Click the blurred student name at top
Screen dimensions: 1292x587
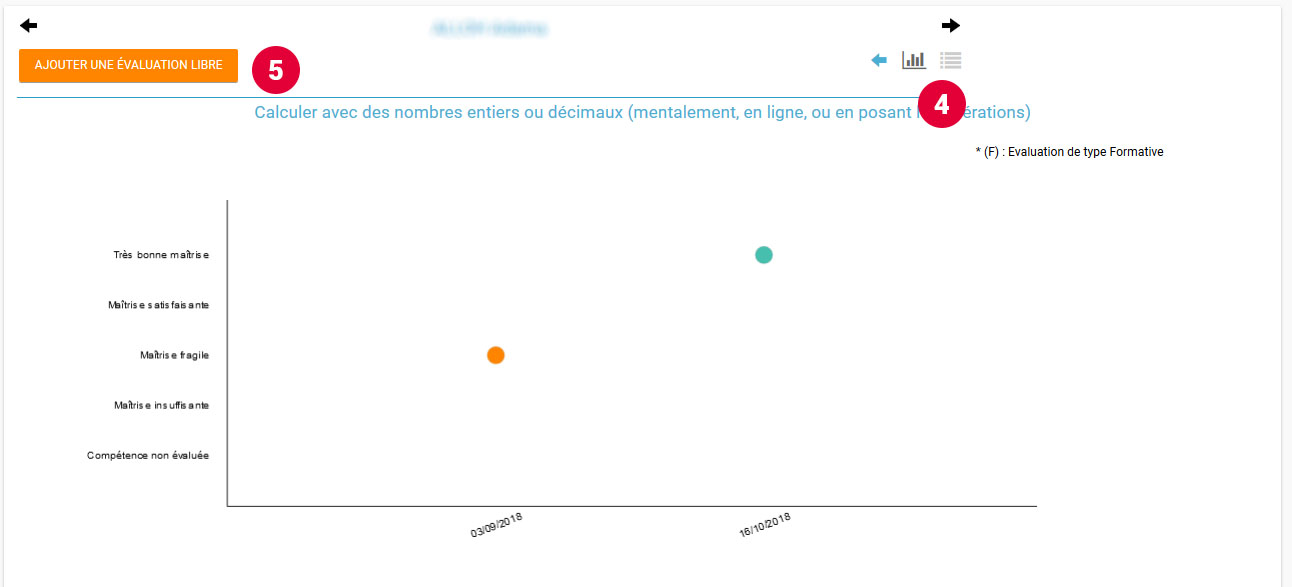[489, 29]
